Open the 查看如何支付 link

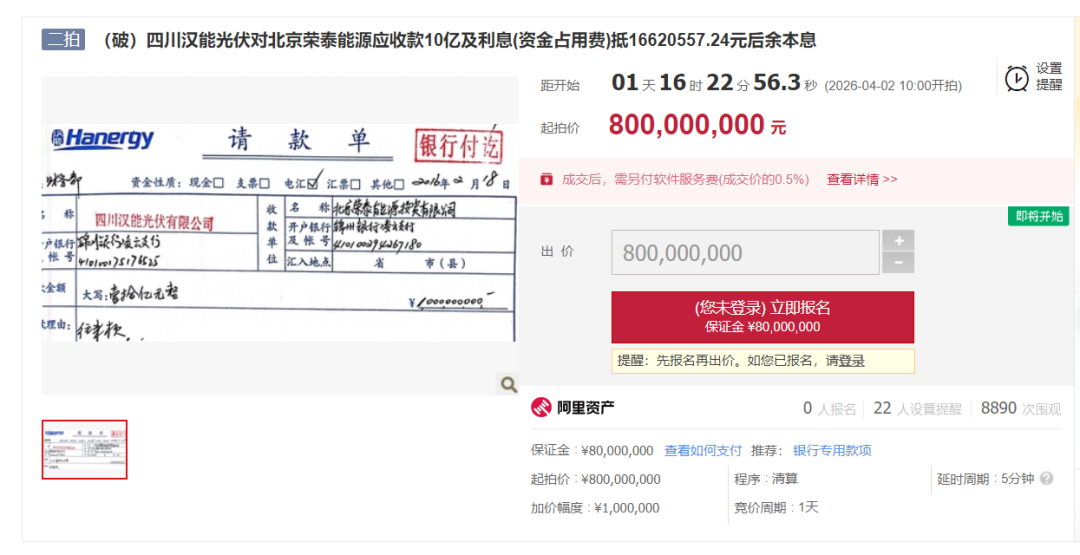tap(703, 450)
